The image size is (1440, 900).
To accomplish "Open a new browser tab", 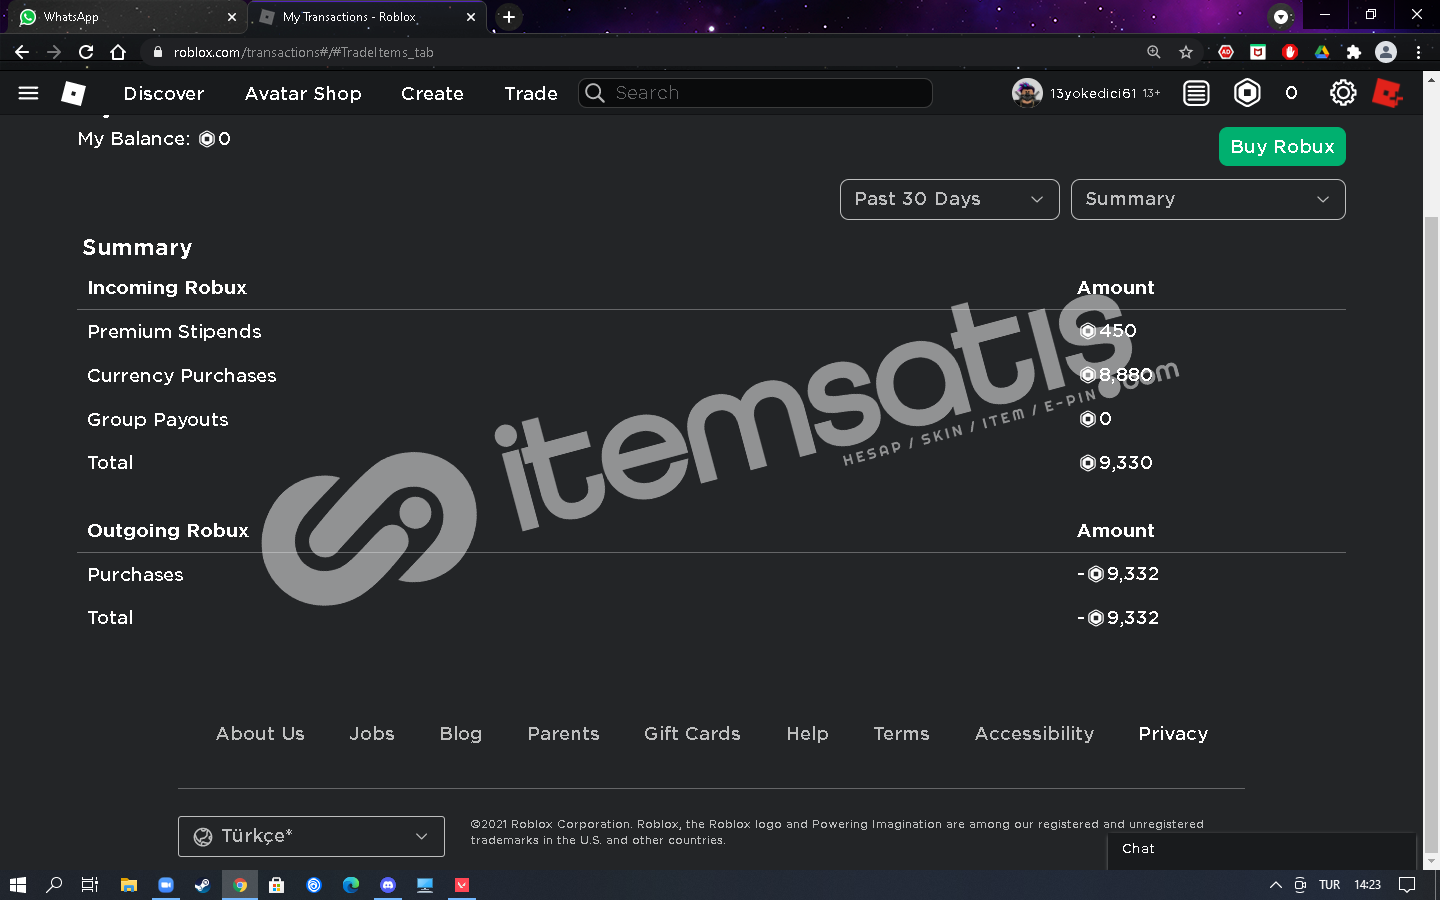I will coord(509,17).
